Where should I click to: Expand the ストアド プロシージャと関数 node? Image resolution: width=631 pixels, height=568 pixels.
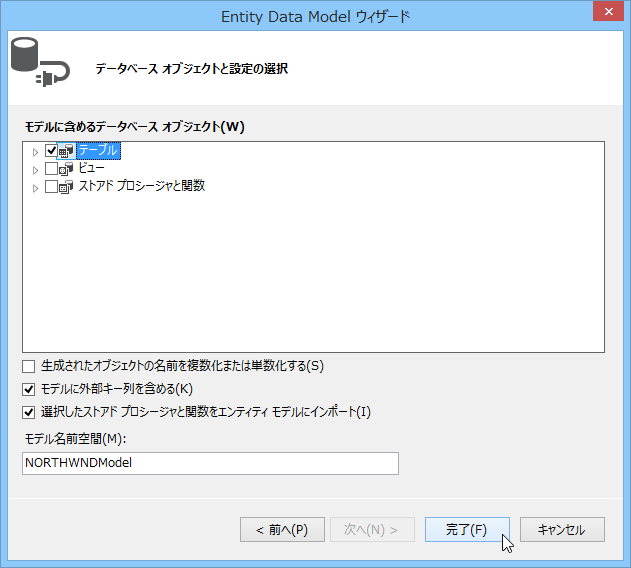click(35, 188)
